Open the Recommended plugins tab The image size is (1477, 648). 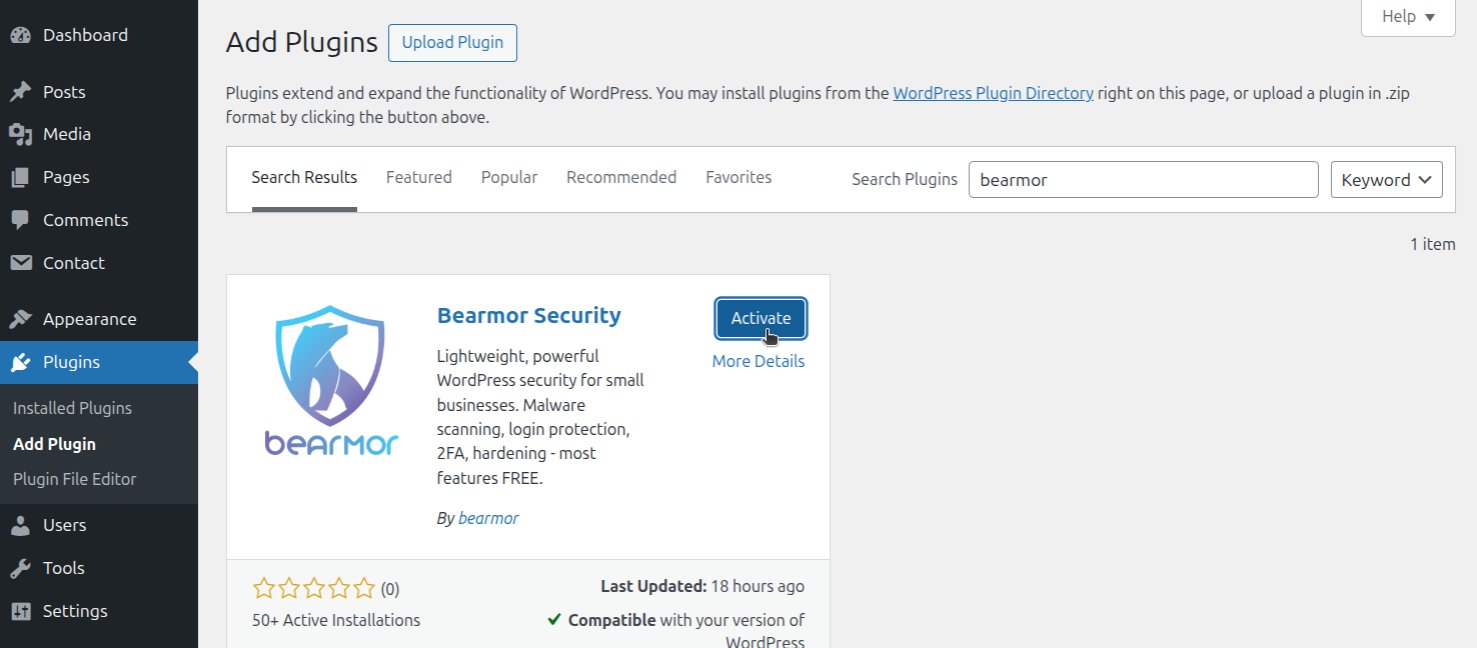click(621, 178)
